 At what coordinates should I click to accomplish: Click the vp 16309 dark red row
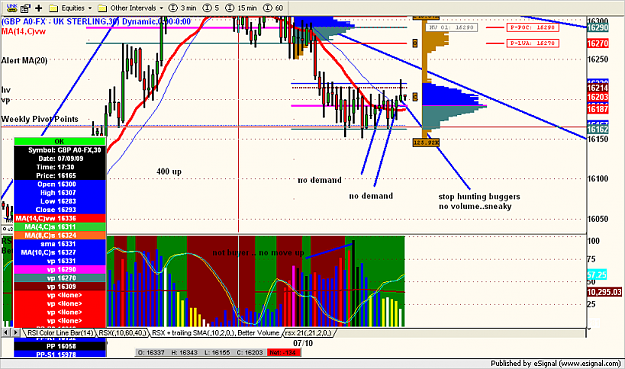(x=60, y=287)
